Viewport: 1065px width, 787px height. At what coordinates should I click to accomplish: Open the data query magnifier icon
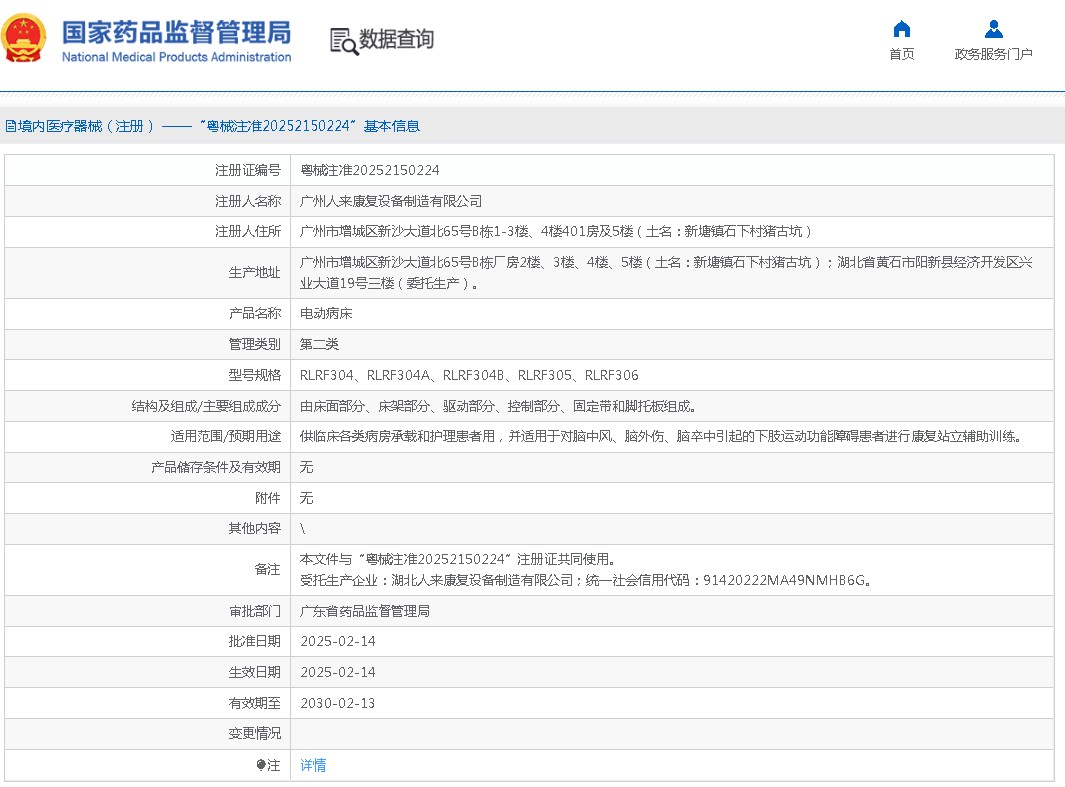click(344, 41)
